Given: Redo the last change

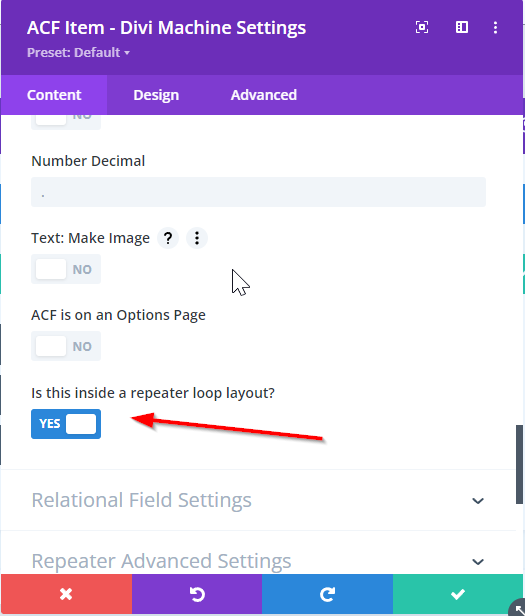Looking at the screenshot, I should (327, 594).
